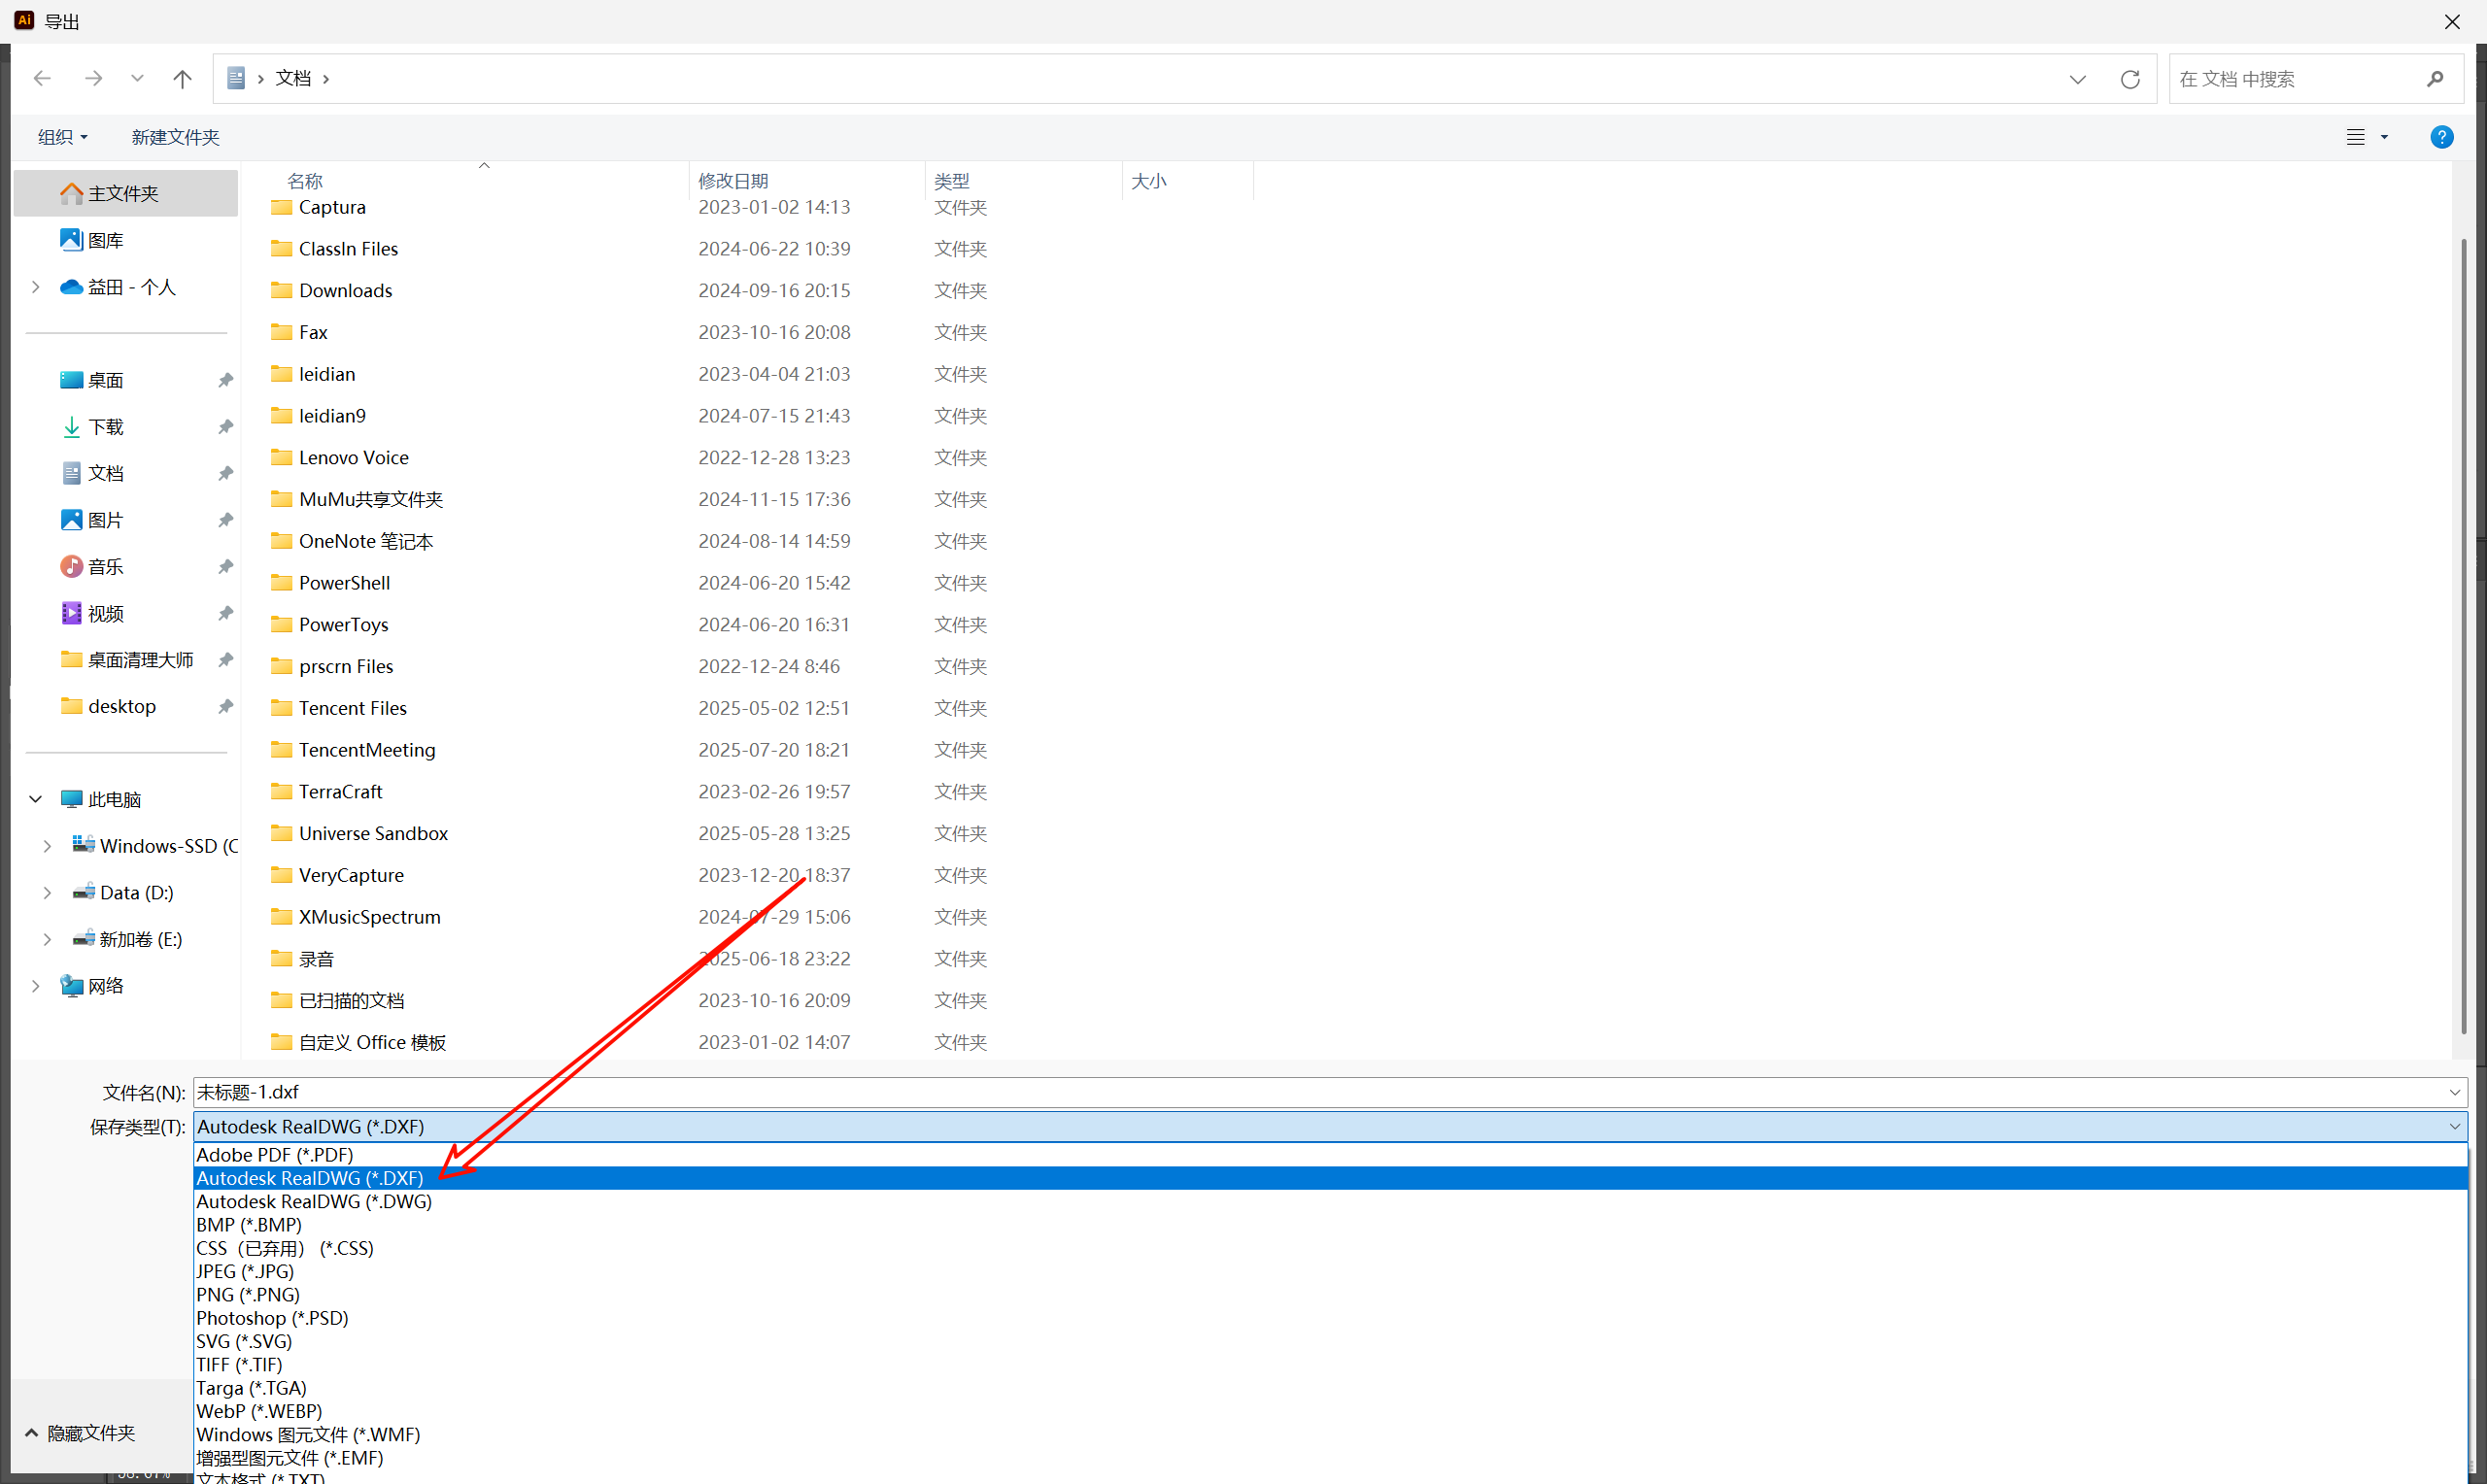Viewport: 2487px width, 1484px height.
Task: Open recent locations chevron dropdown
Action: [137, 78]
